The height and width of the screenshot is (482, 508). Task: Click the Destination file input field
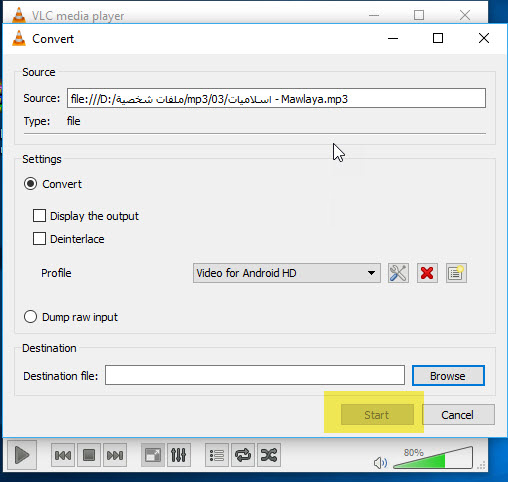point(255,375)
